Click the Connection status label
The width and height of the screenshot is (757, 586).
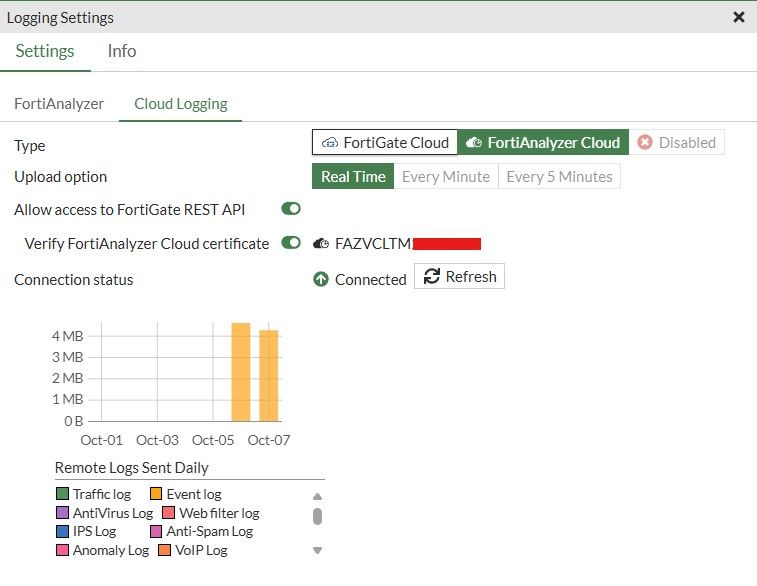pyautogui.click(x=74, y=279)
